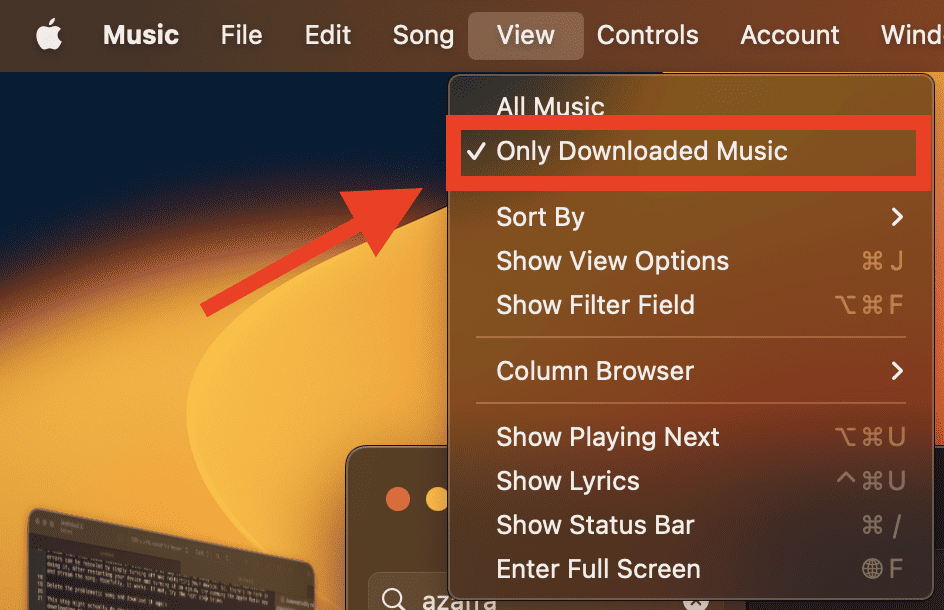This screenshot has height=610, width=944.
Task: Choose Show View Options
Action: 612,261
